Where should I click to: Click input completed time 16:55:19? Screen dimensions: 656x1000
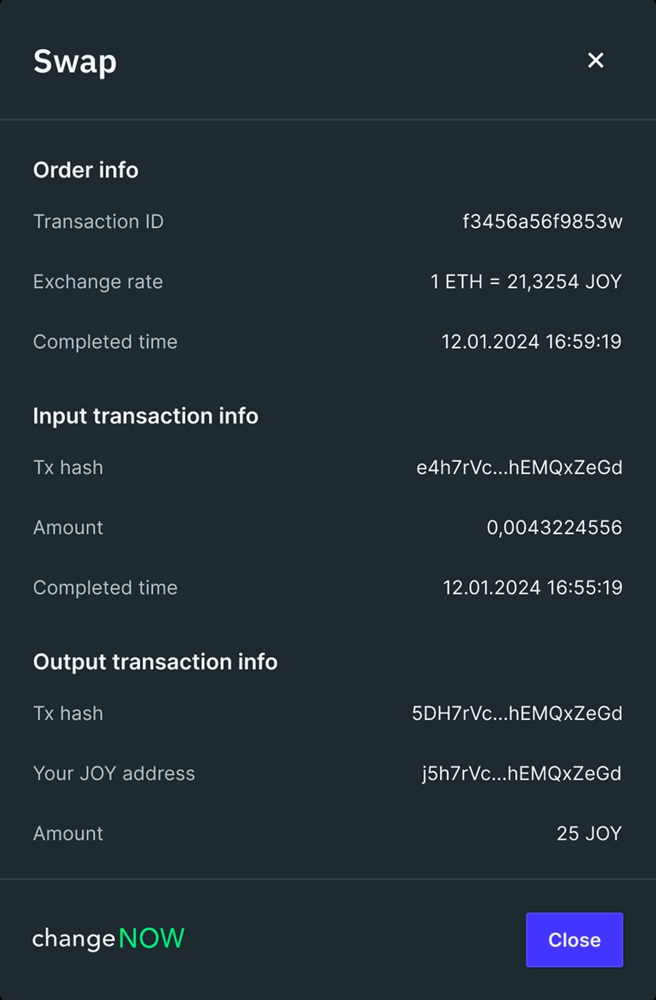[x=532, y=588]
